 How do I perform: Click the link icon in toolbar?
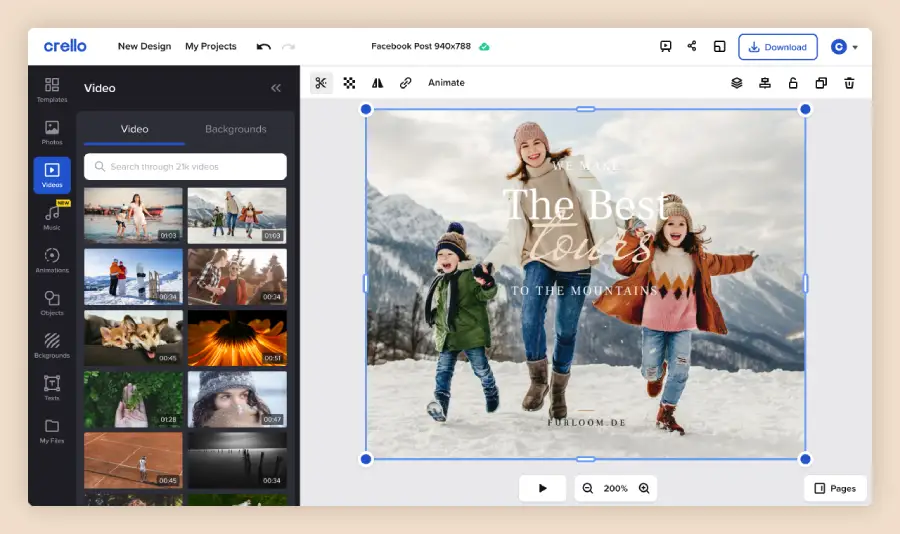(405, 83)
